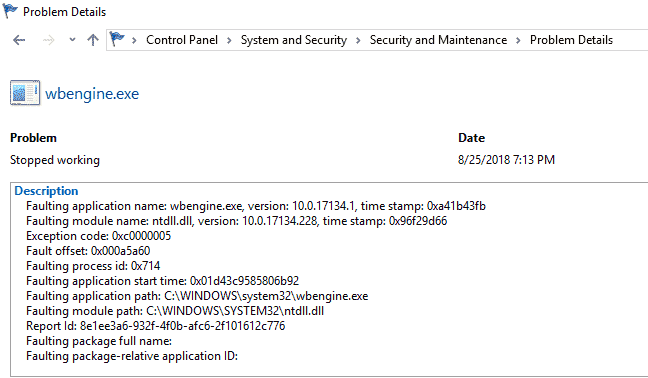Click Faulting process id 0x714 line
The height and width of the screenshot is (378, 648).
pos(93,266)
